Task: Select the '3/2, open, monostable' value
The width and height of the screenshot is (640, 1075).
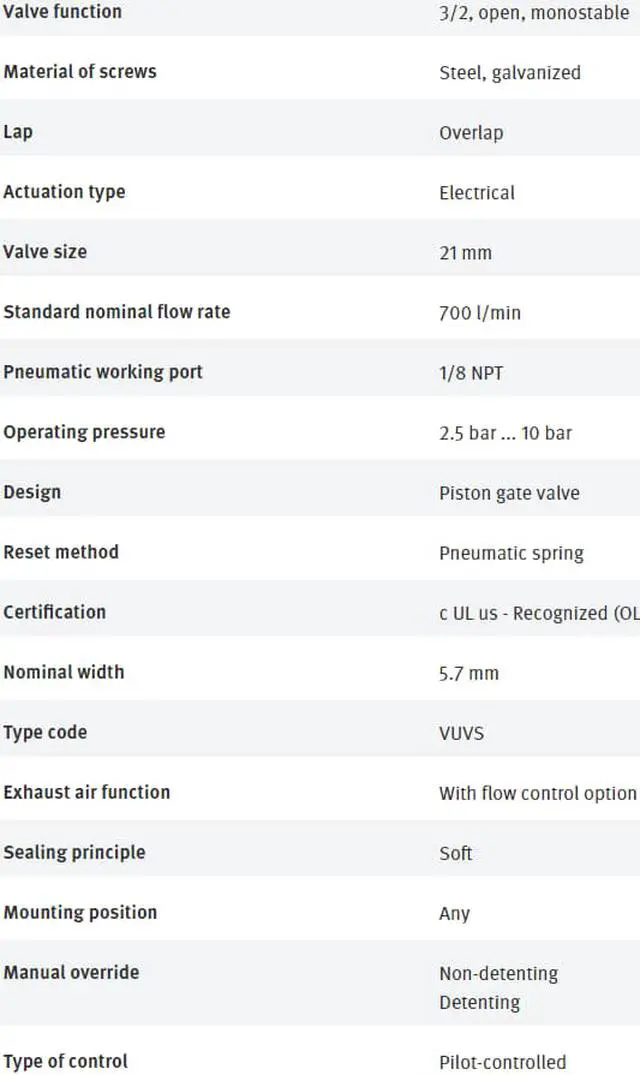Action: pos(534,13)
